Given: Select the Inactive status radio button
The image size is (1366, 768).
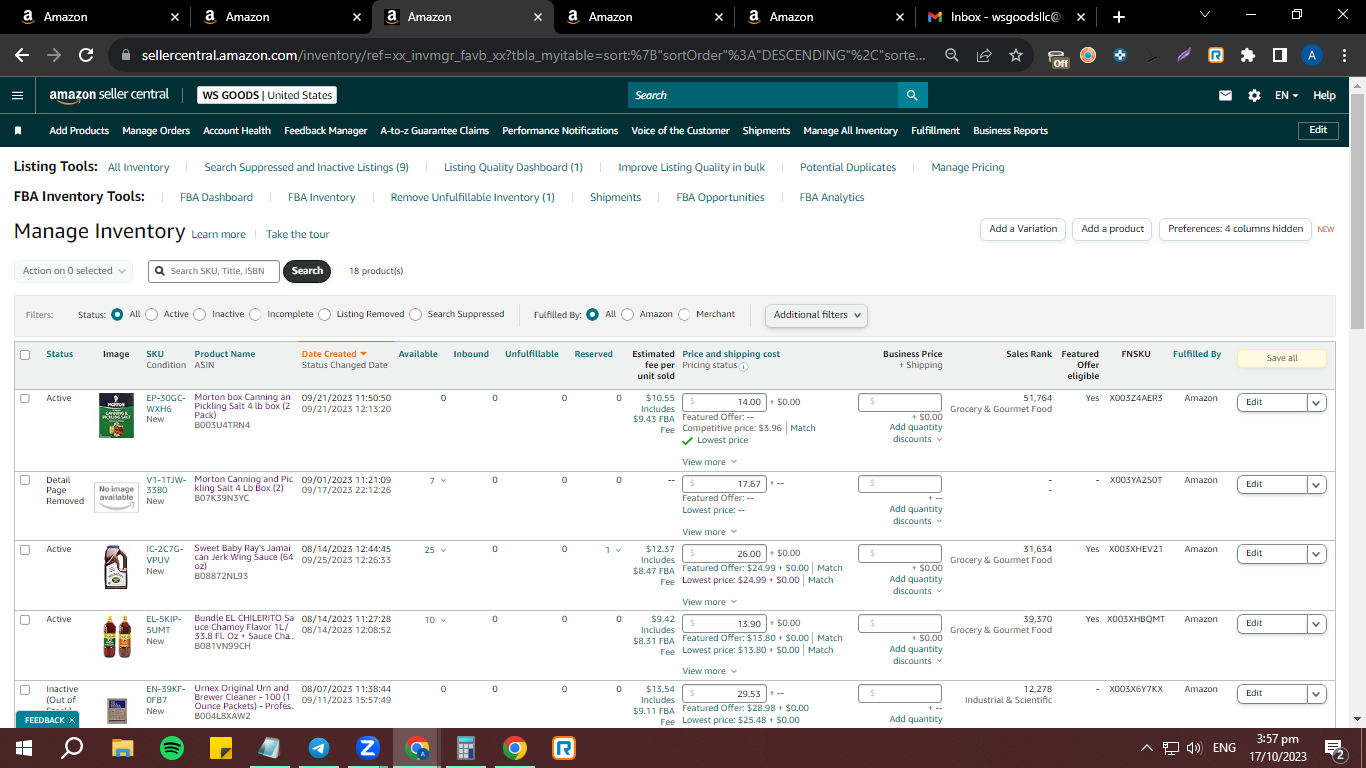Looking at the screenshot, I should [200, 314].
